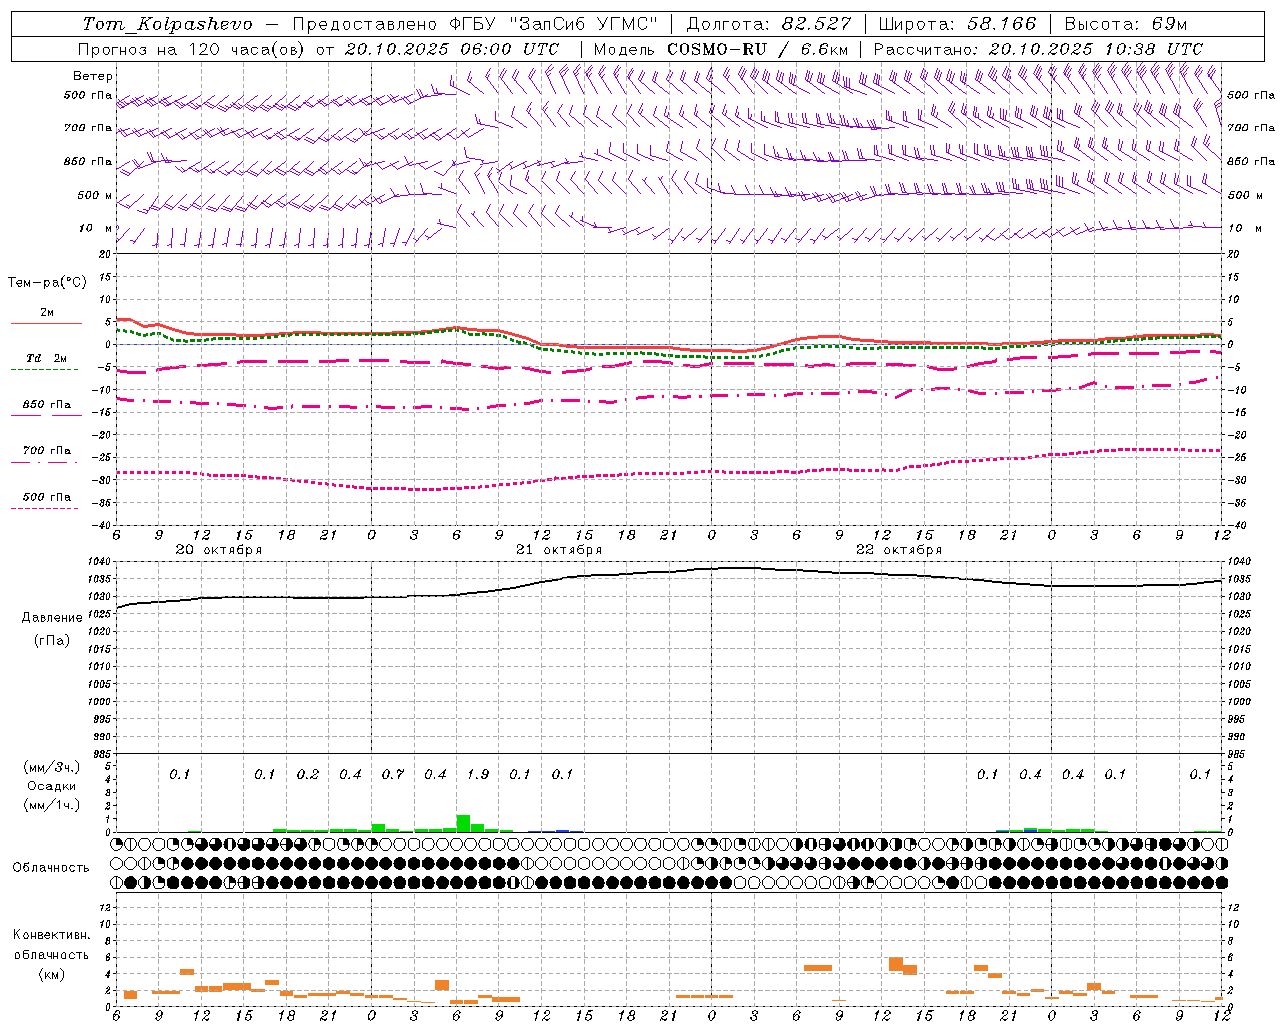Viewport: 1280px width, 1024px height.
Task: Click the 10 м wind level label on the left
Action: point(95,228)
